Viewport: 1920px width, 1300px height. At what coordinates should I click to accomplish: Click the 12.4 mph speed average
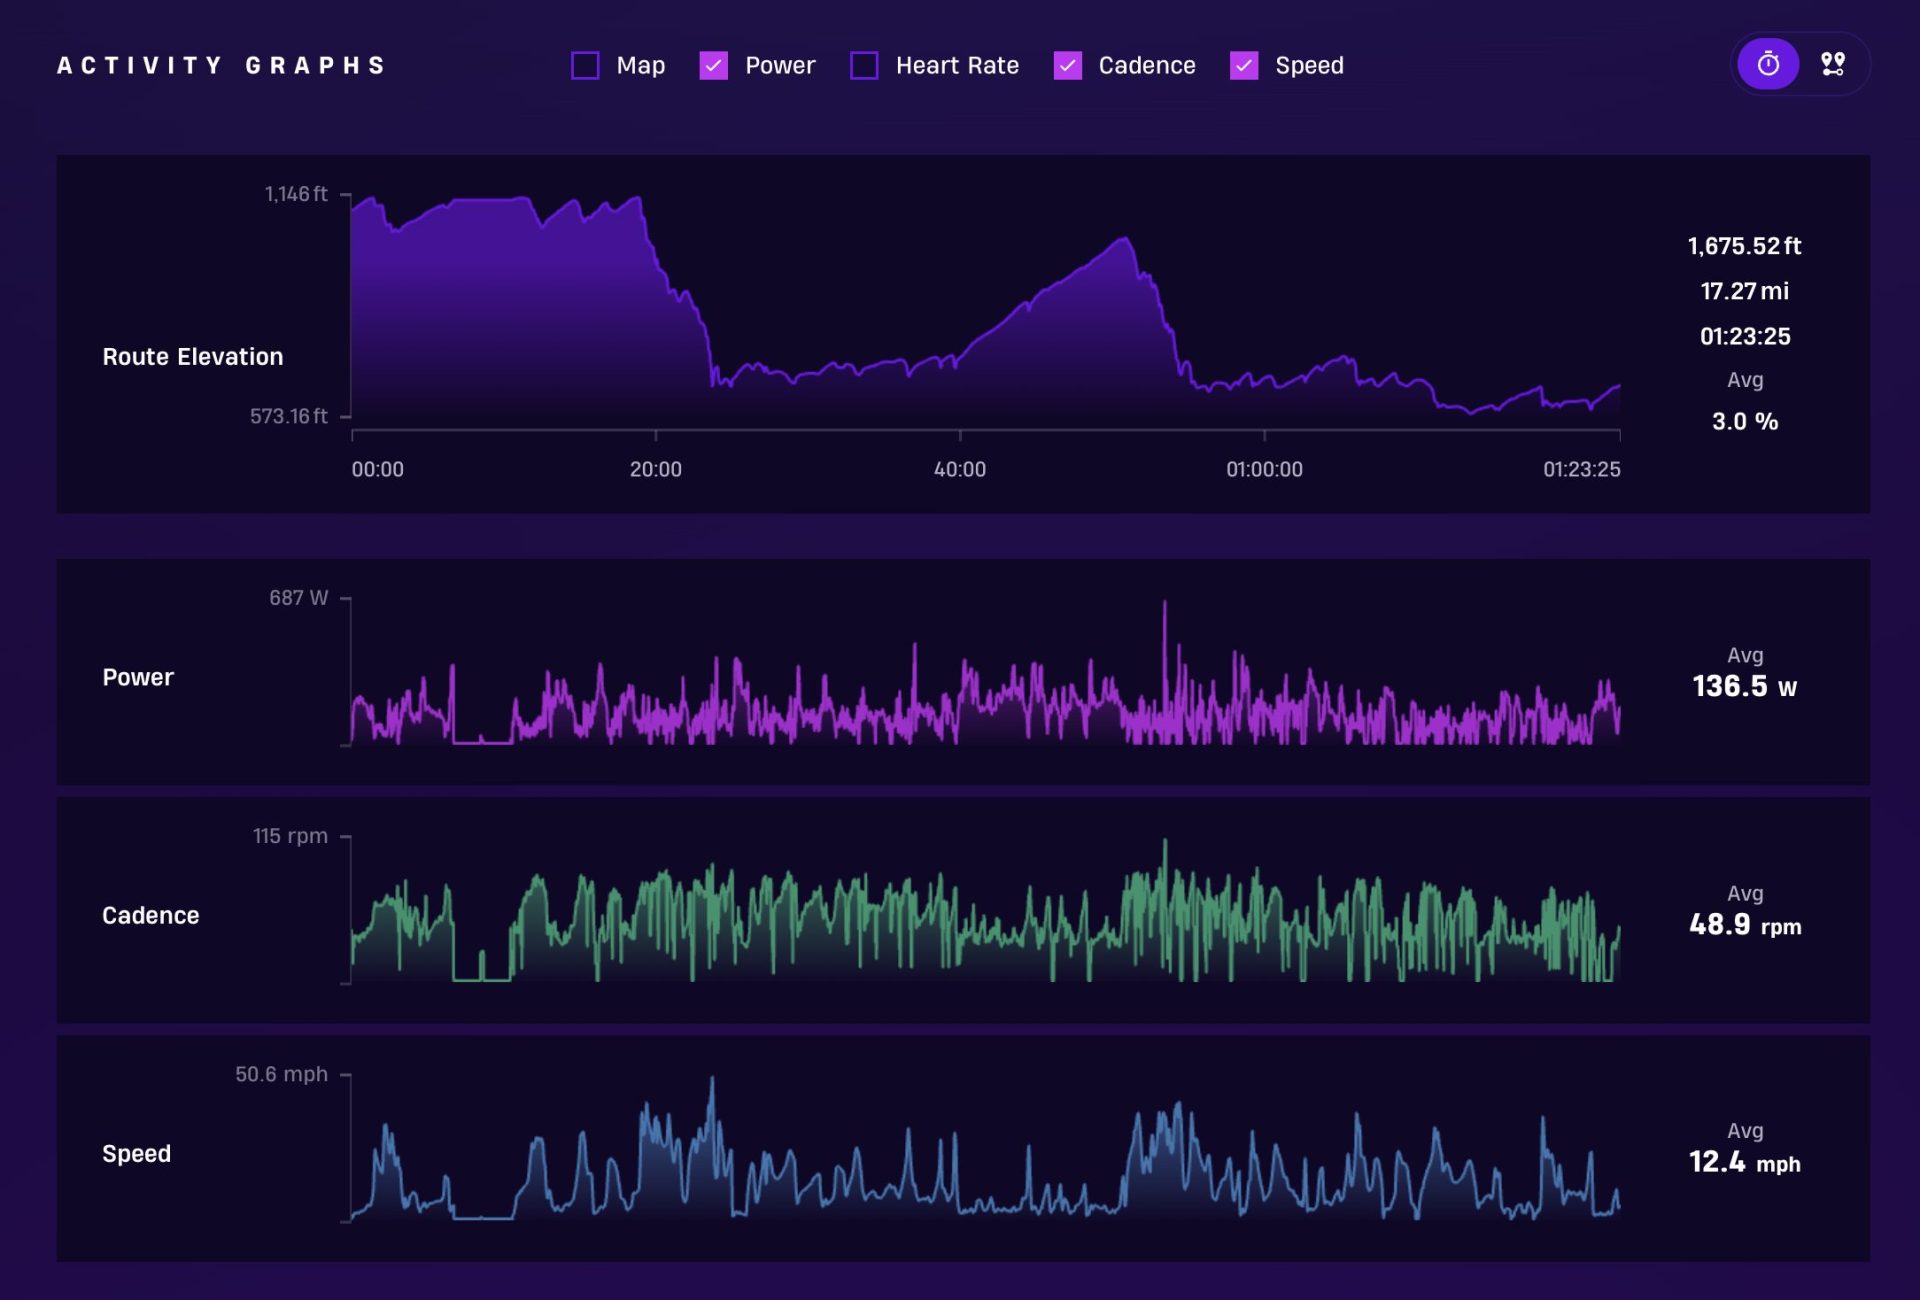click(1744, 1162)
